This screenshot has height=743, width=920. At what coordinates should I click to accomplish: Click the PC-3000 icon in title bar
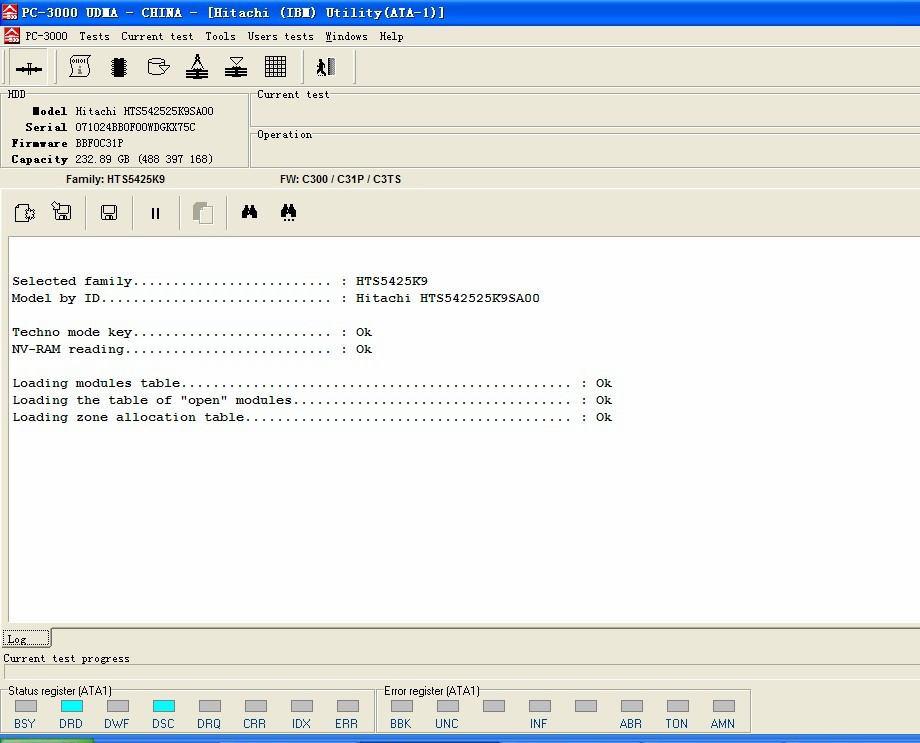9,12
